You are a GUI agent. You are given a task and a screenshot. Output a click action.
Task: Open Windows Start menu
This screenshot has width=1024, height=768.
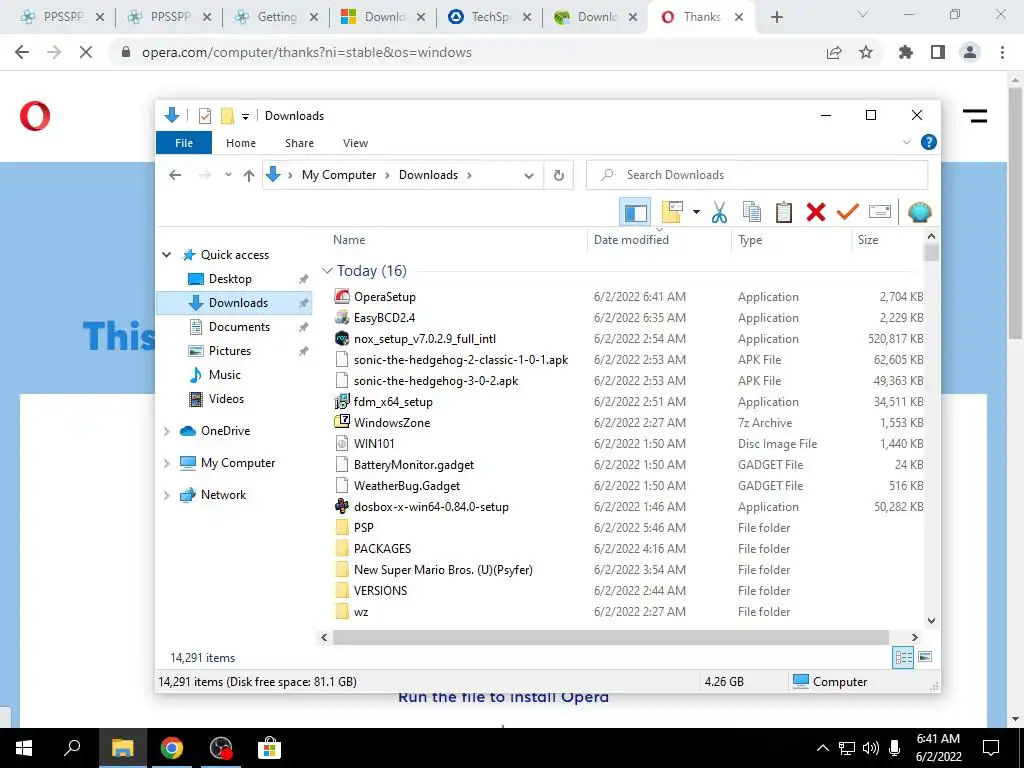(24, 748)
